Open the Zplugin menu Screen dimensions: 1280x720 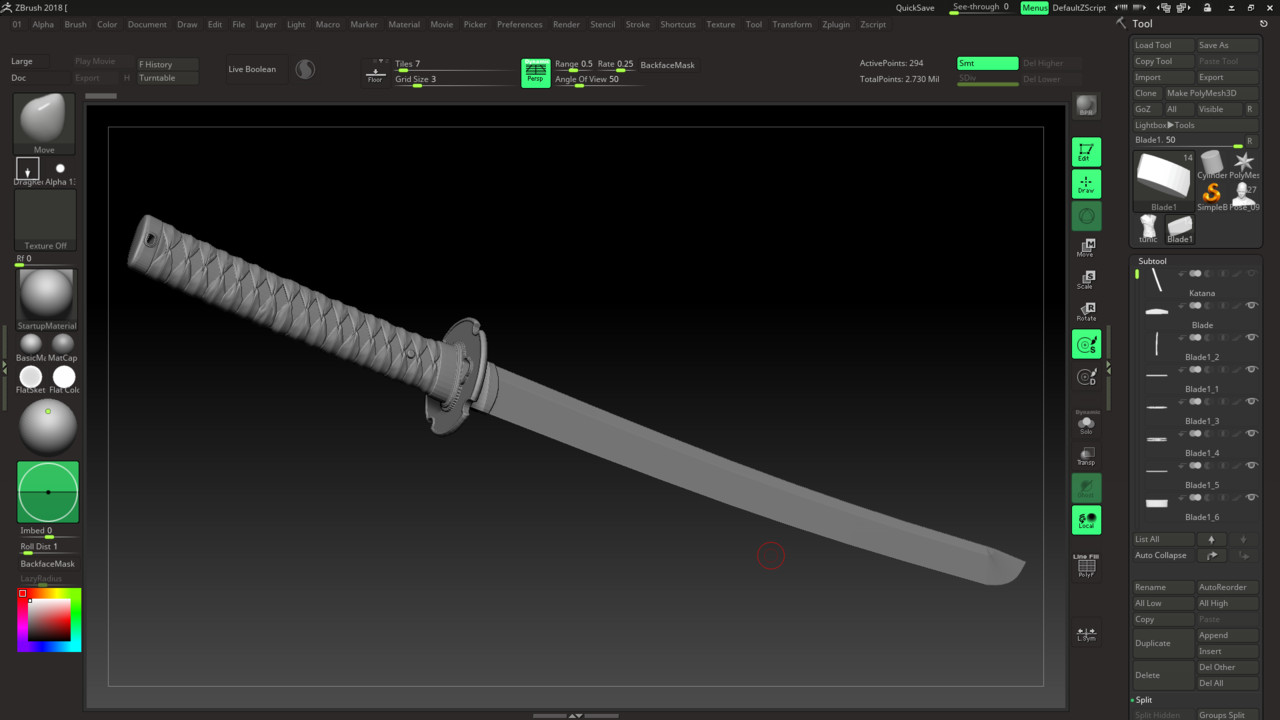836,24
